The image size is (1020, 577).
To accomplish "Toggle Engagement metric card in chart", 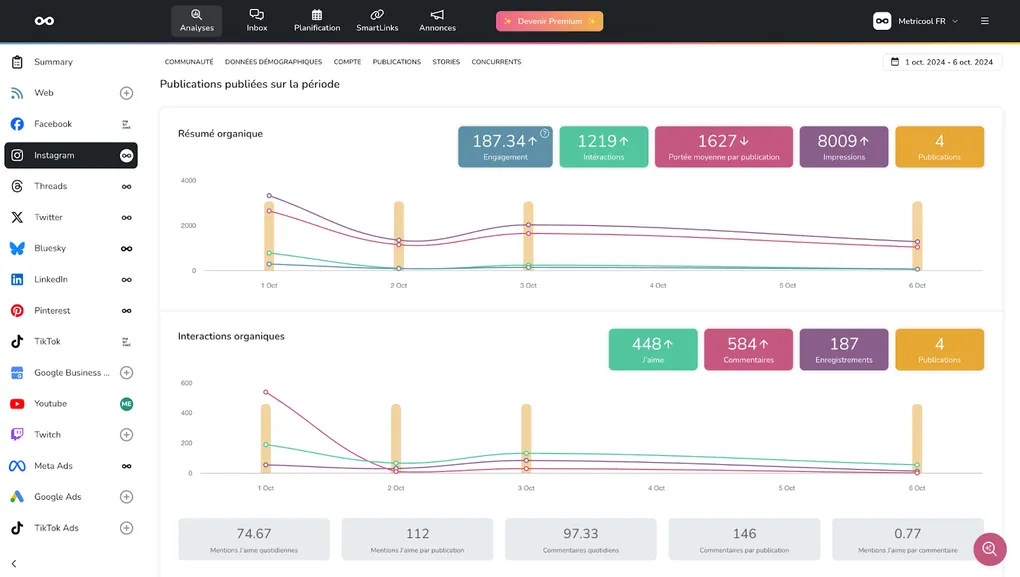I will (505, 146).
